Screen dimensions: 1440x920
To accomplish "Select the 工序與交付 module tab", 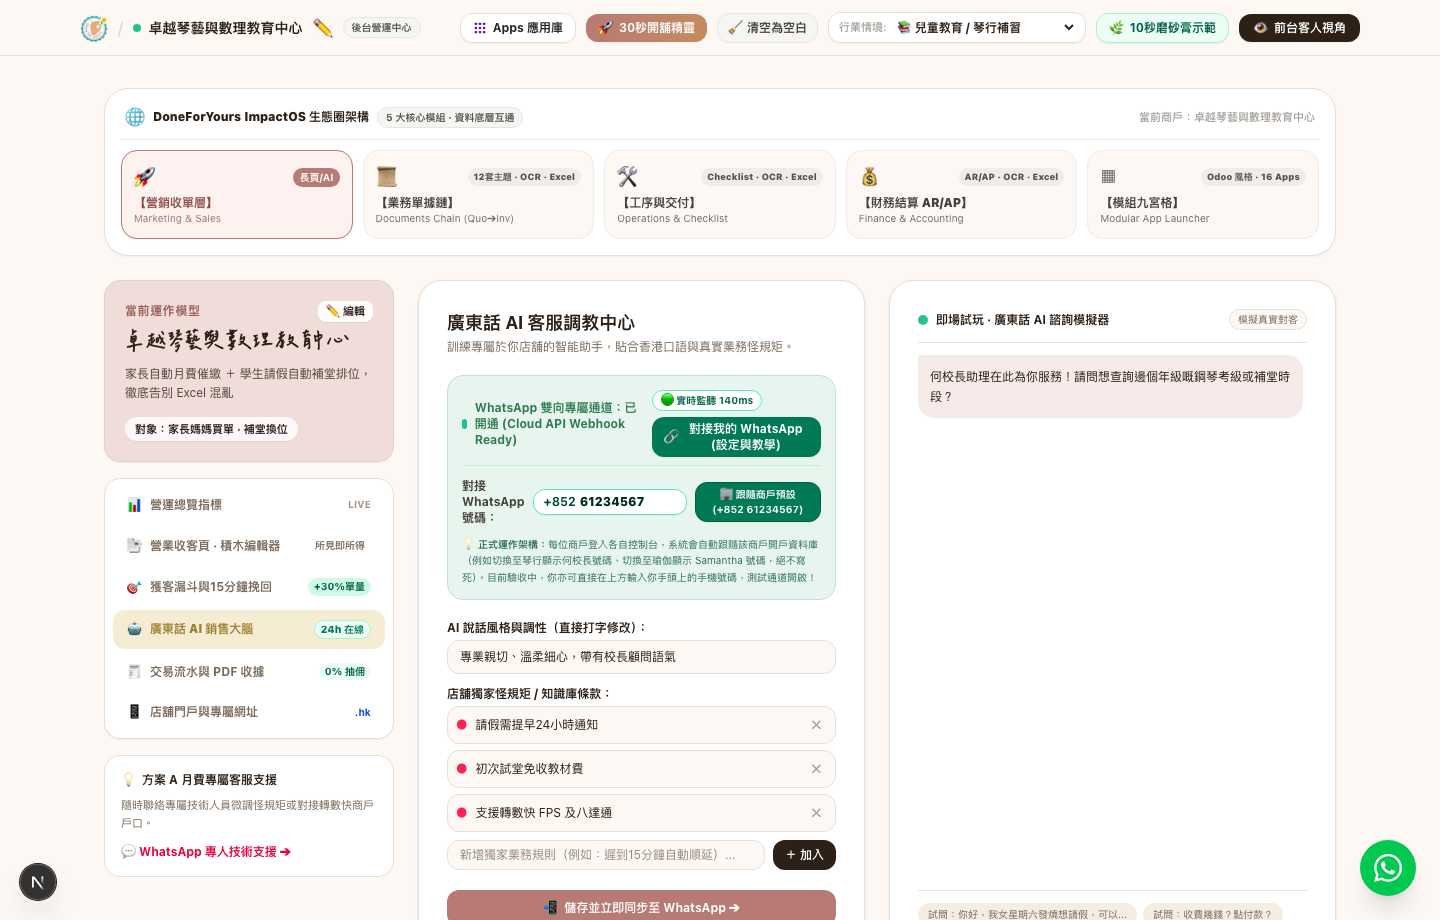I will 720,195.
